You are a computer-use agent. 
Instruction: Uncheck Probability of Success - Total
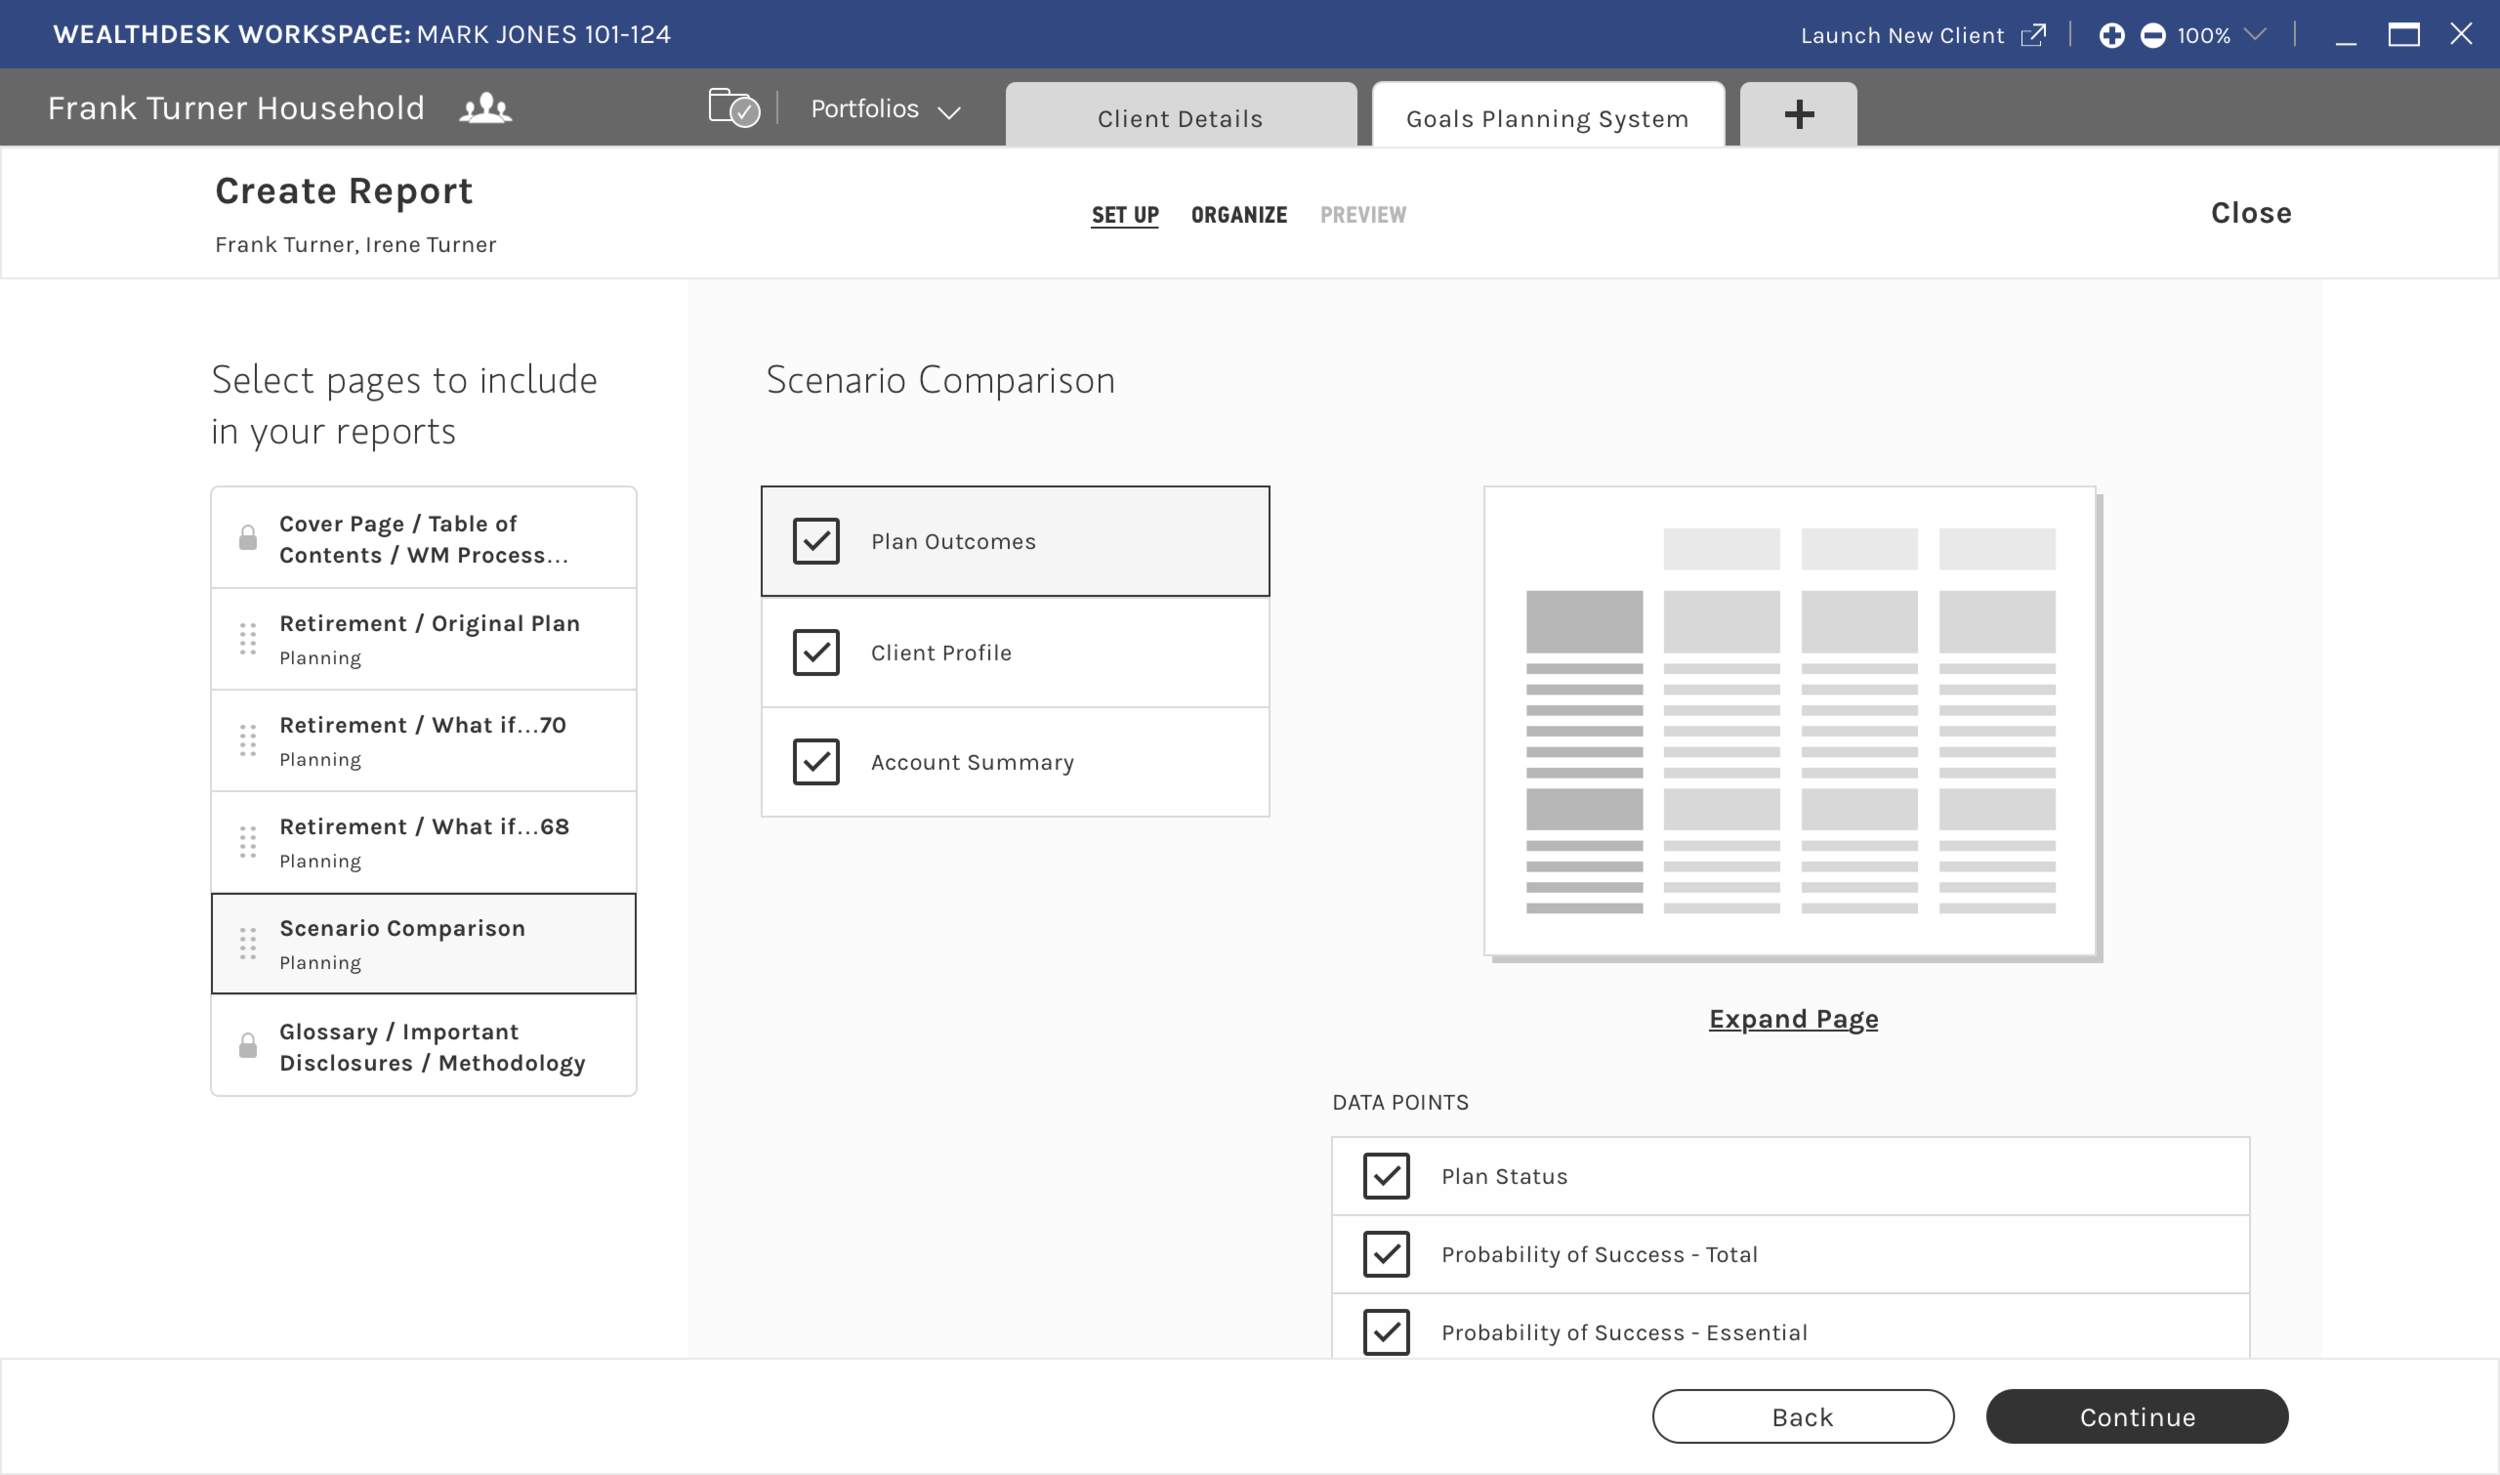[1386, 1254]
